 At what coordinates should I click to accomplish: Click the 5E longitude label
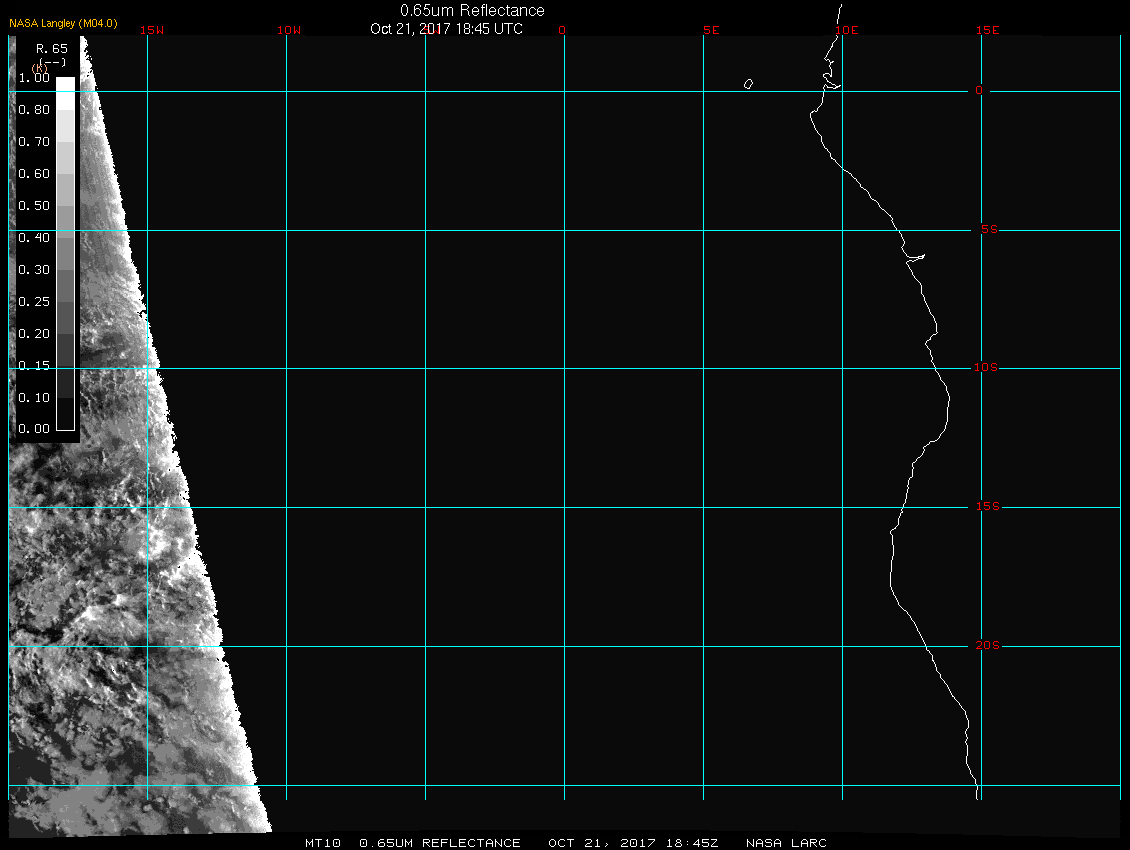(711, 30)
